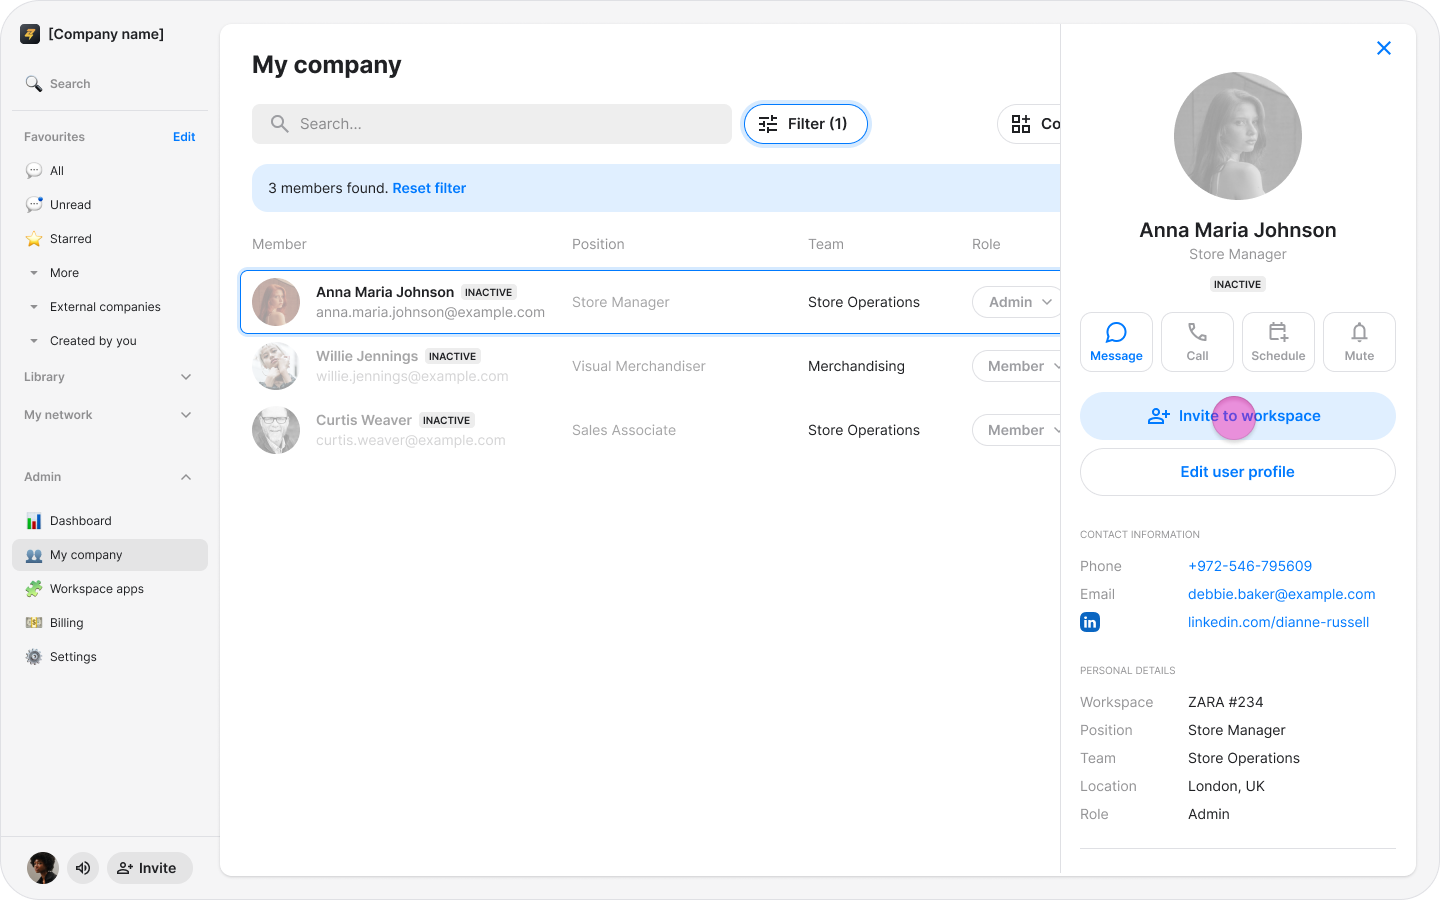The height and width of the screenshot is (900, 1440).
Task: Click the Invite button in sidebar footer
Action: 149,868
